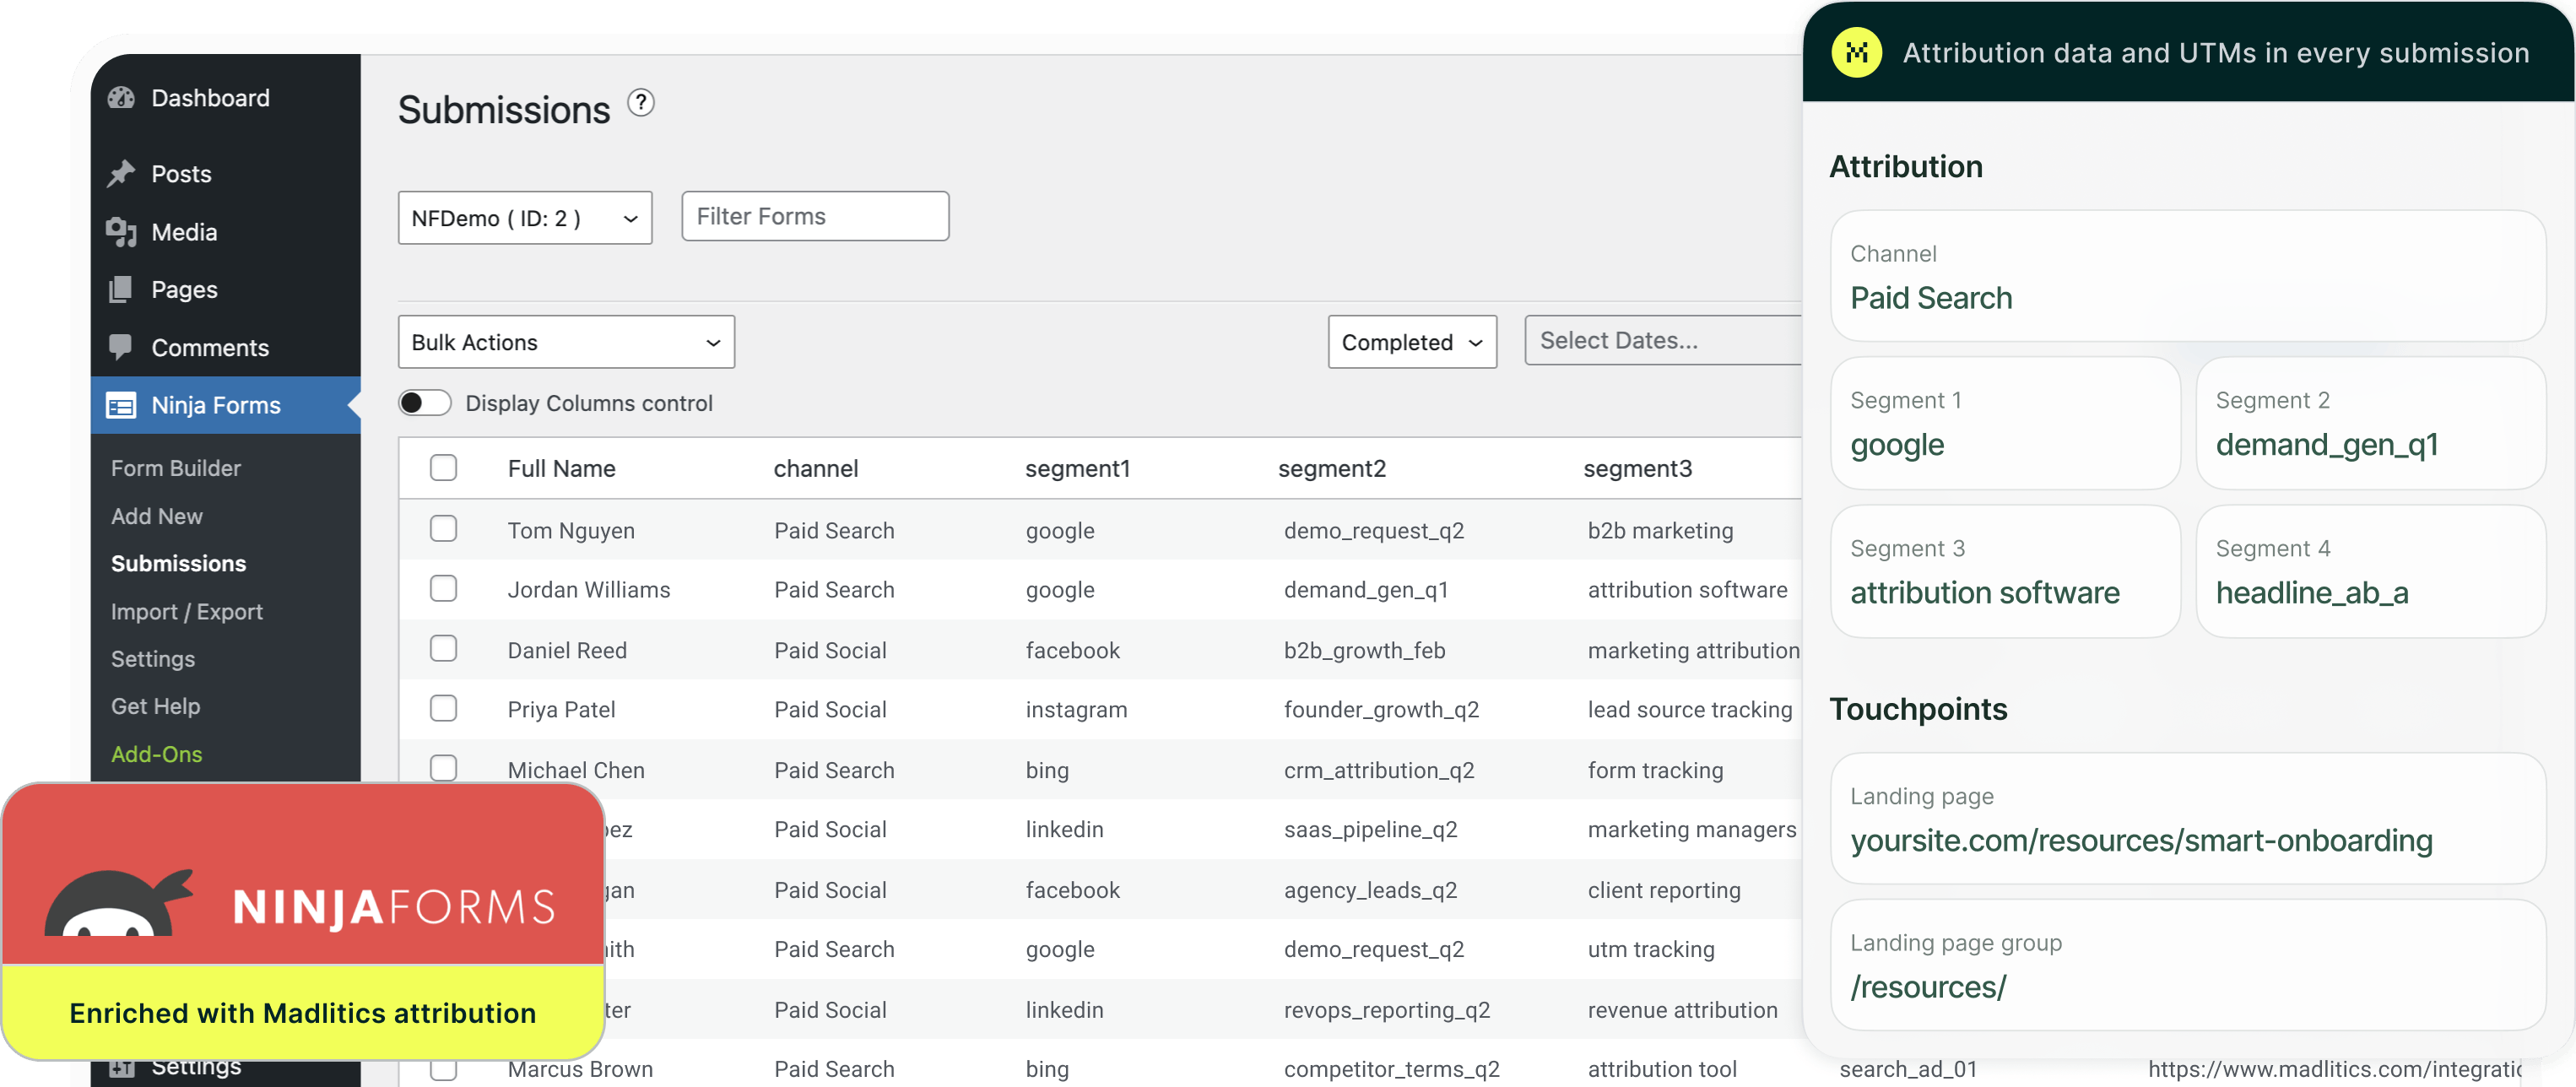The image size is (2576, 1087).
Task: Click the Segment 3 attribution software card
Action: pos(2005,571)
